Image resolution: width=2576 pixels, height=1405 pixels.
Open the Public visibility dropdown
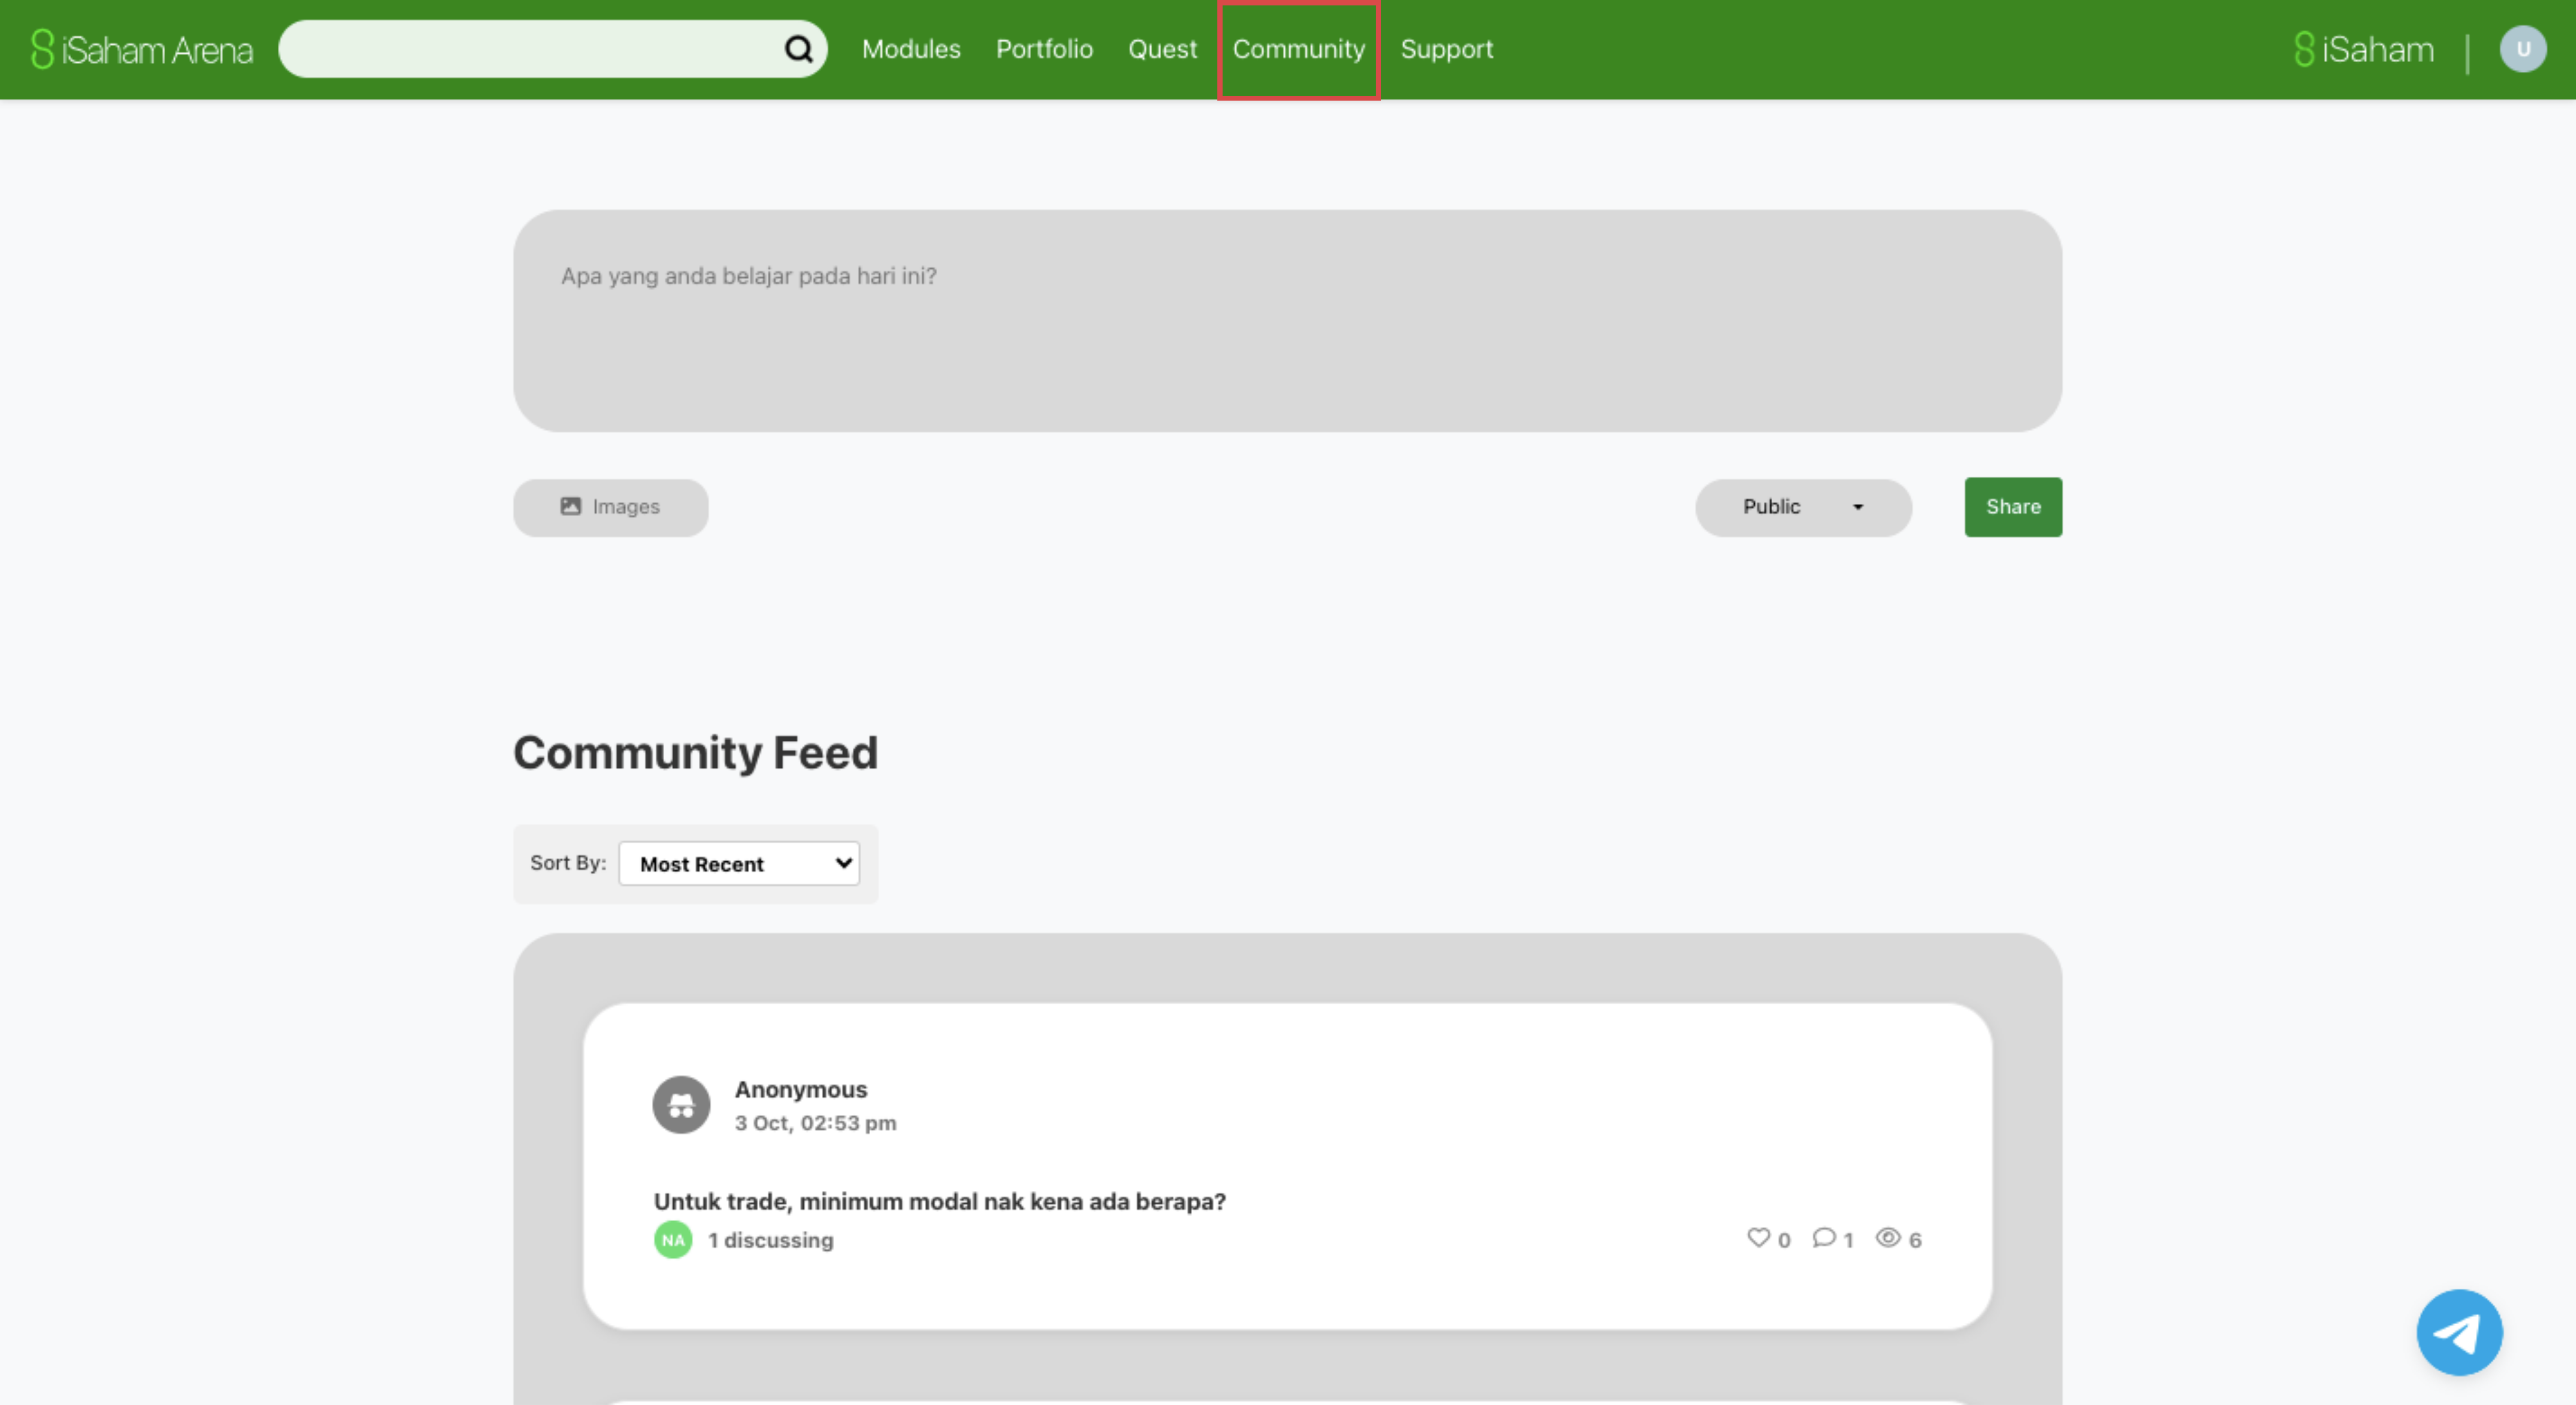pos(1803,507)
